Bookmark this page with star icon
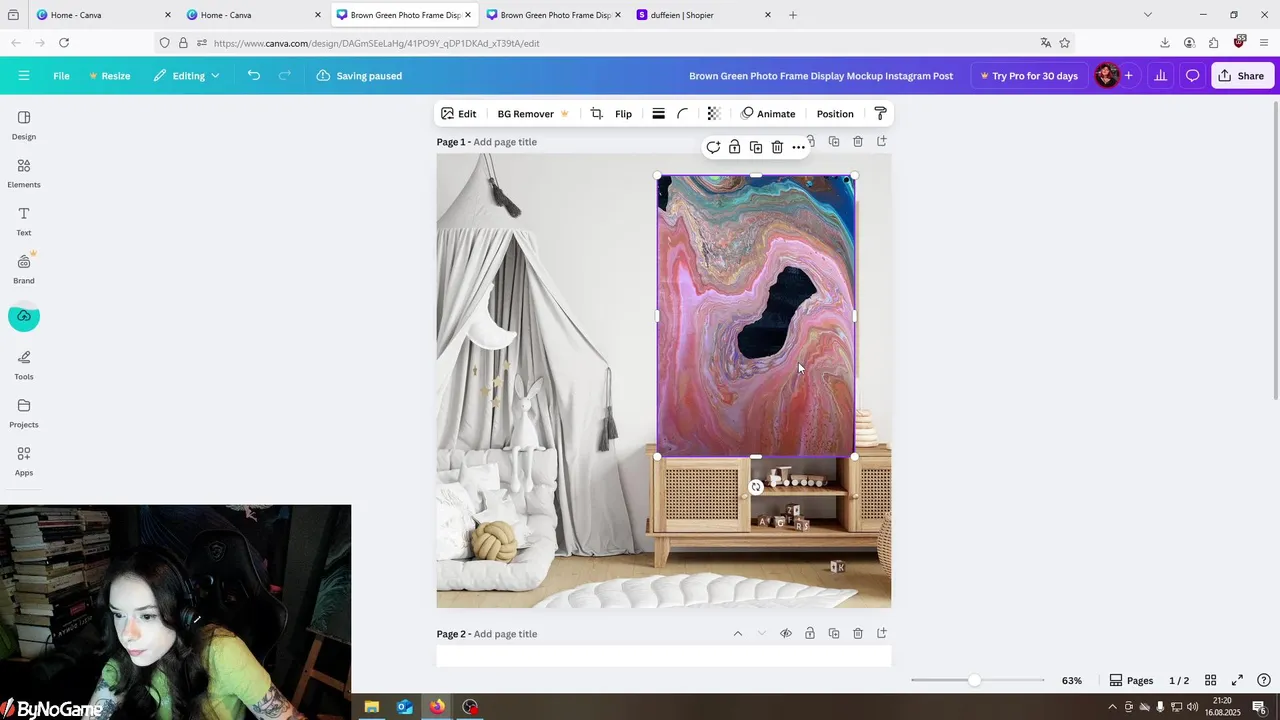Screen dimensions: 1280x720 1065,43
